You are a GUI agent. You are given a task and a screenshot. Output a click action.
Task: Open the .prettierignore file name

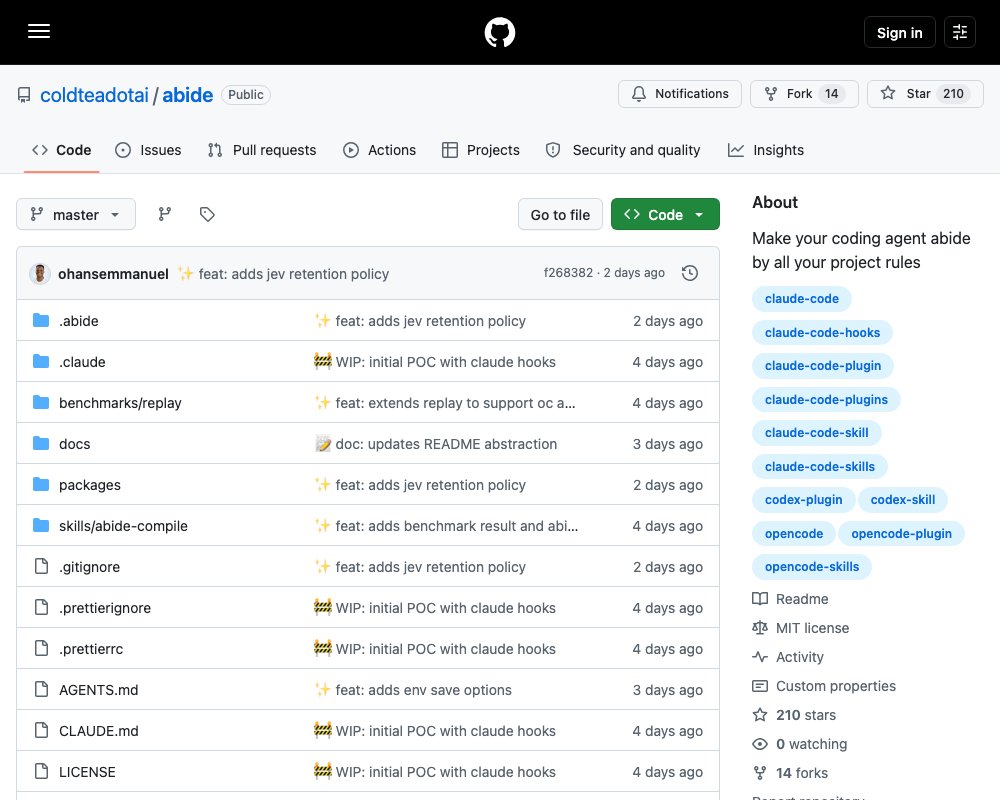105,608
